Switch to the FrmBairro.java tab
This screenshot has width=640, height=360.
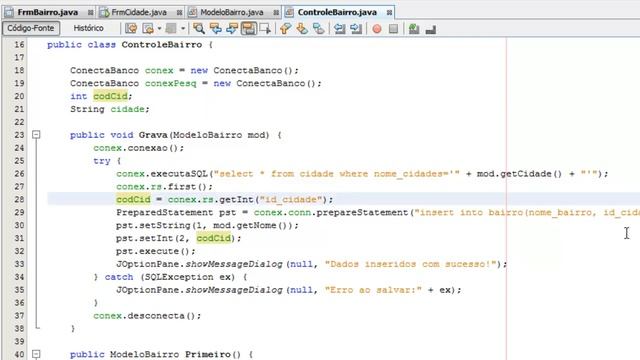pyautogui.click(x=47, y=12)
